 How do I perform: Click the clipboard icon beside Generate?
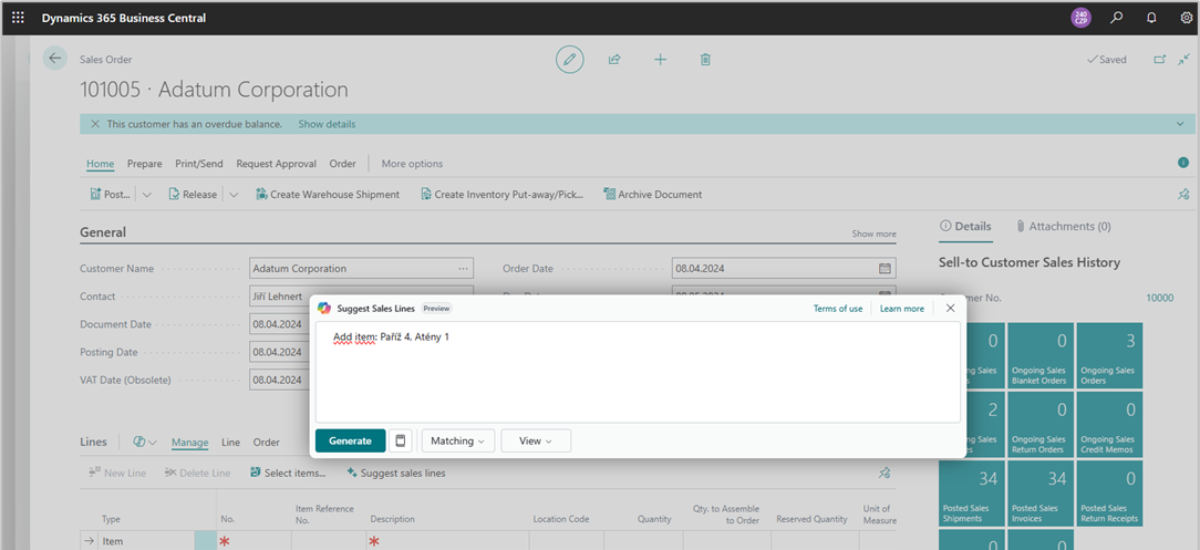(400, 441)
